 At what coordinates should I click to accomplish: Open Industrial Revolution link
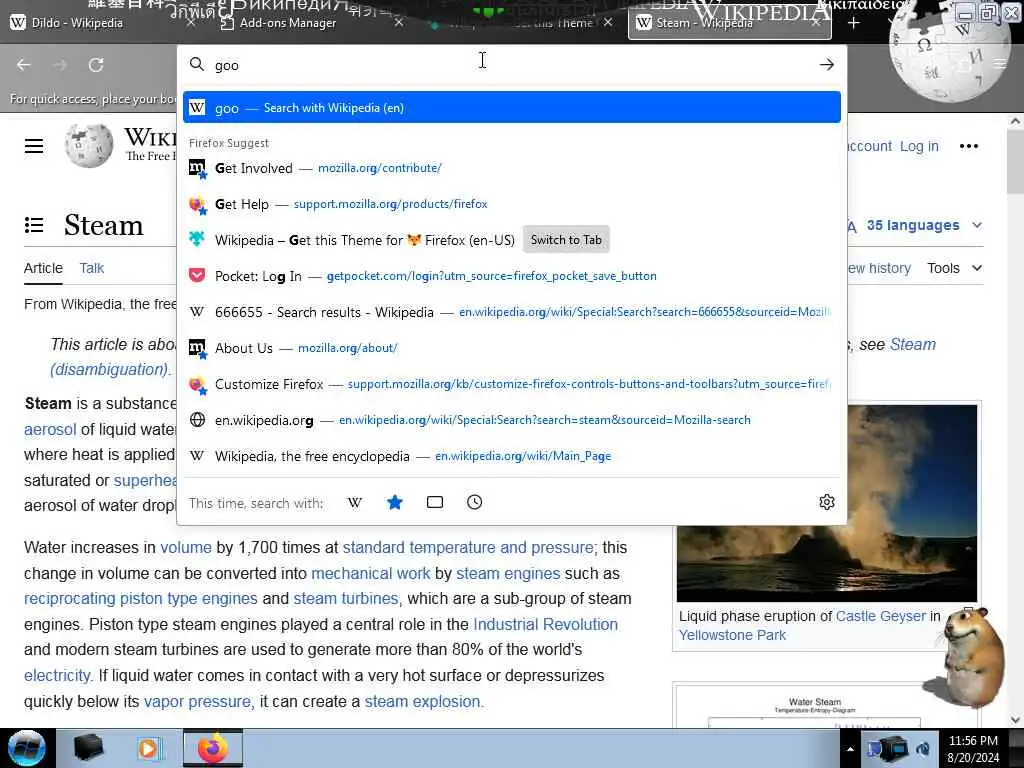point(545,624)
